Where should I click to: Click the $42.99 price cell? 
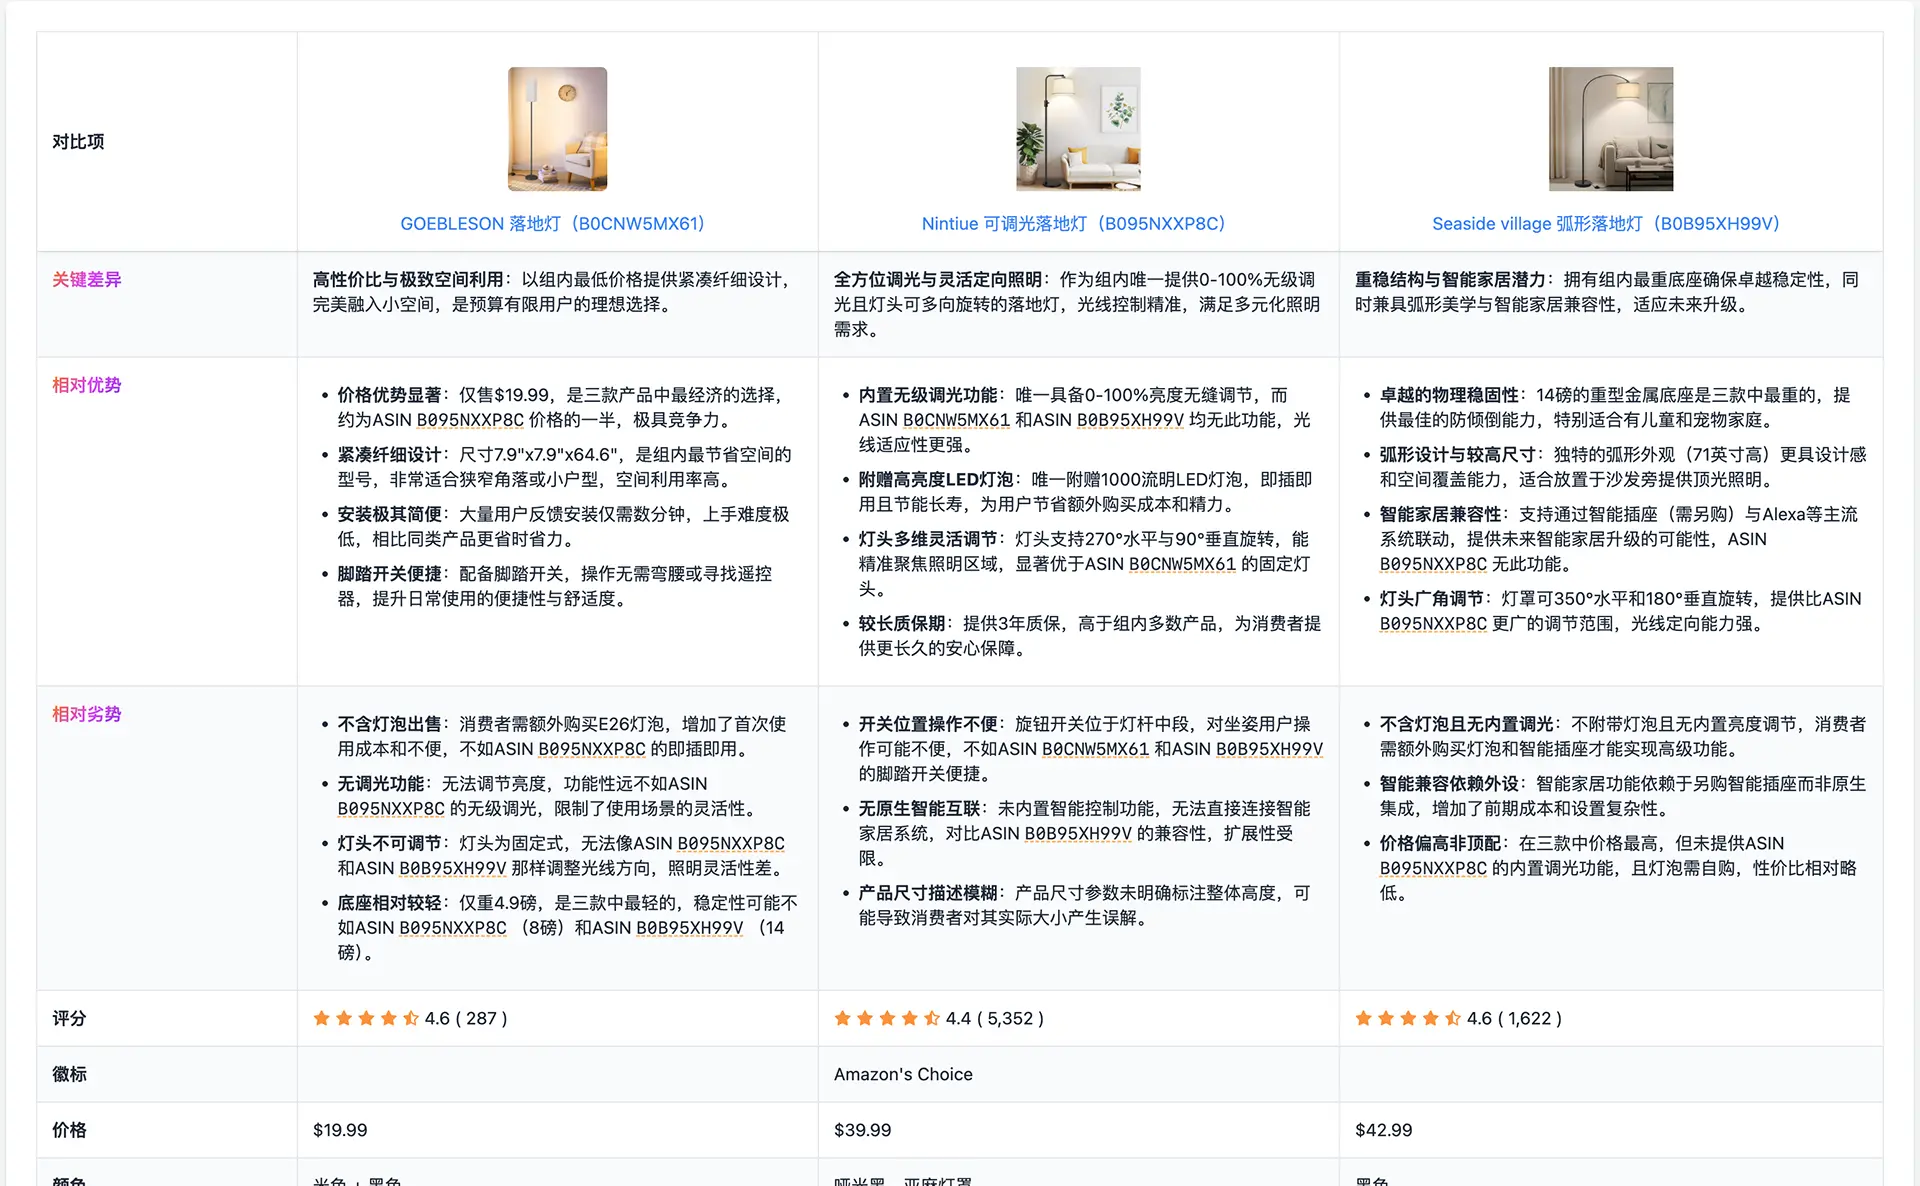point(1383,1130)
